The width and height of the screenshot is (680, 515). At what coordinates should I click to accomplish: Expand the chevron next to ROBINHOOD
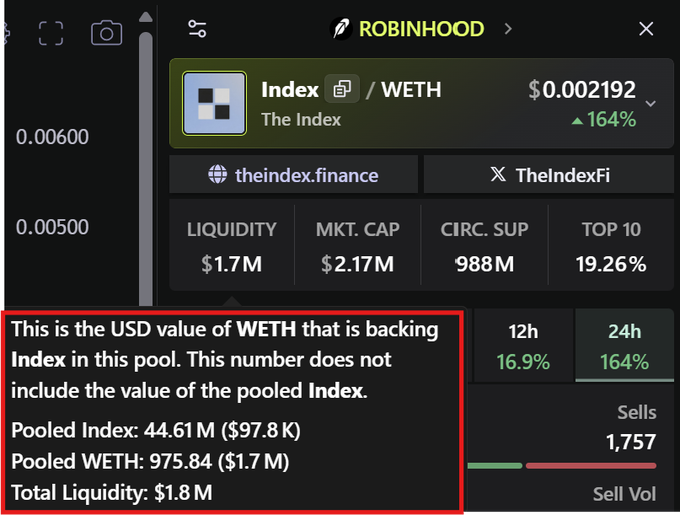pos(508,29)
